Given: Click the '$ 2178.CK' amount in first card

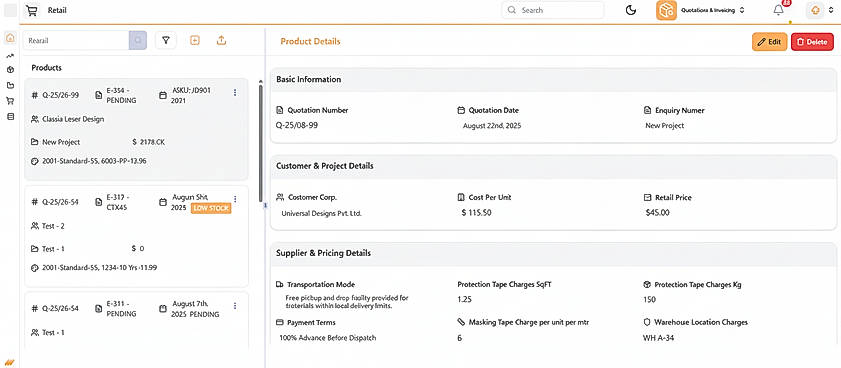Looking at the screenshot, I should [x=149, y=142].
